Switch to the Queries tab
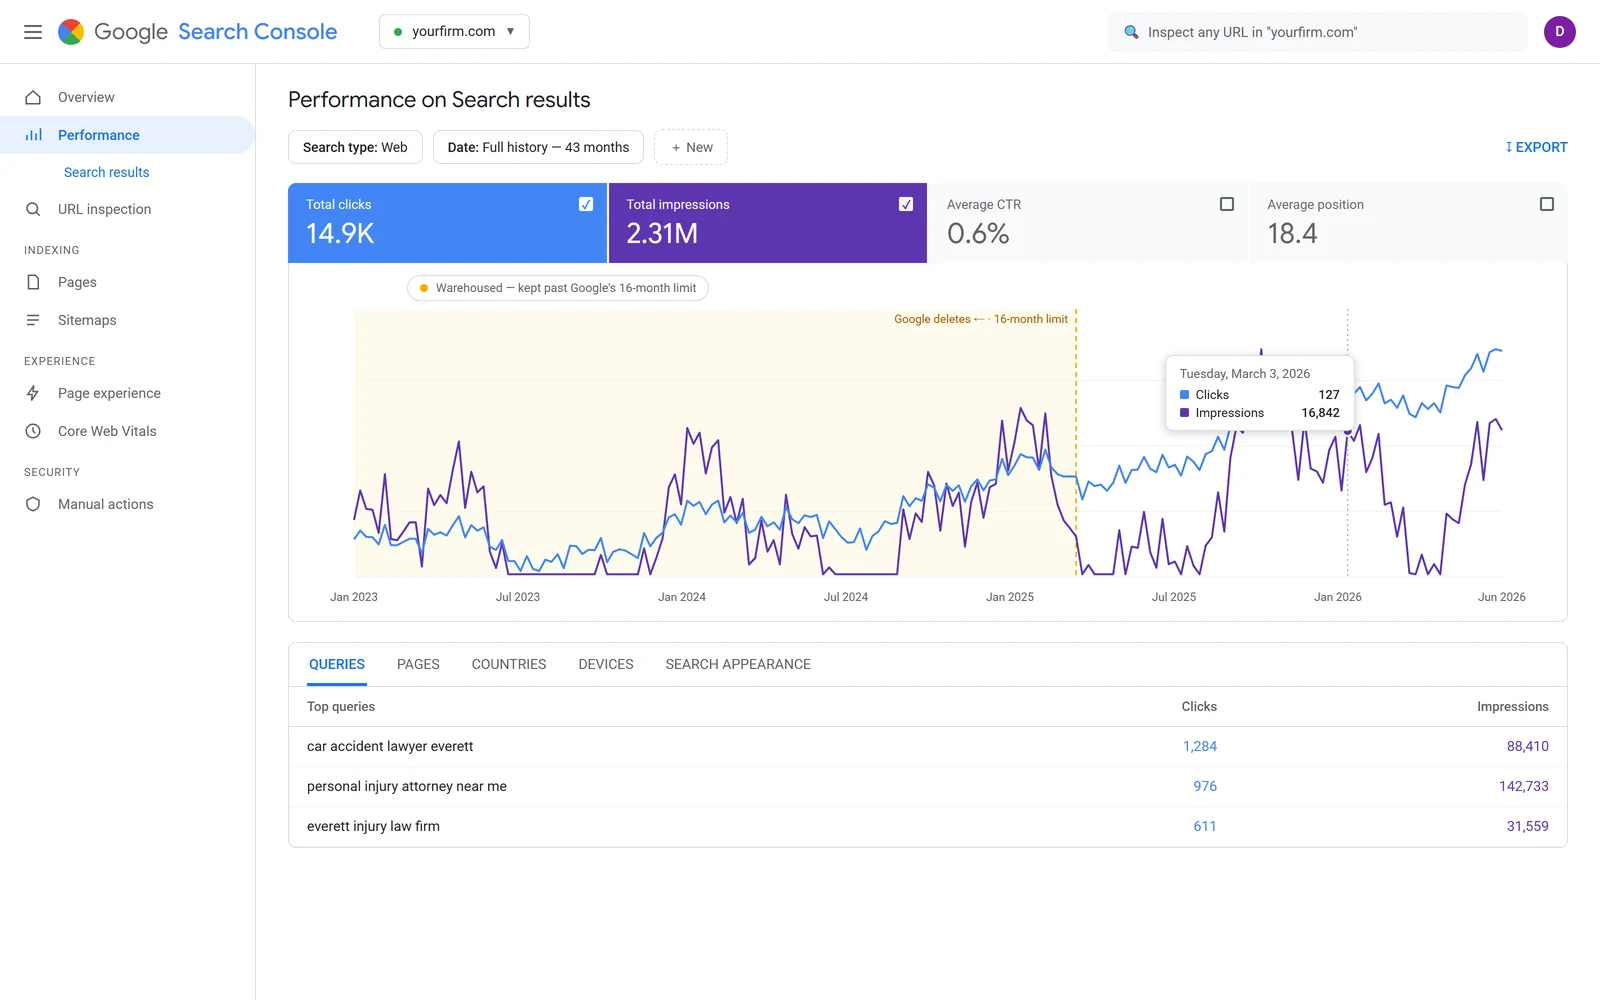The width and height of the screenshot is (1600, 1000). (337, 664)
